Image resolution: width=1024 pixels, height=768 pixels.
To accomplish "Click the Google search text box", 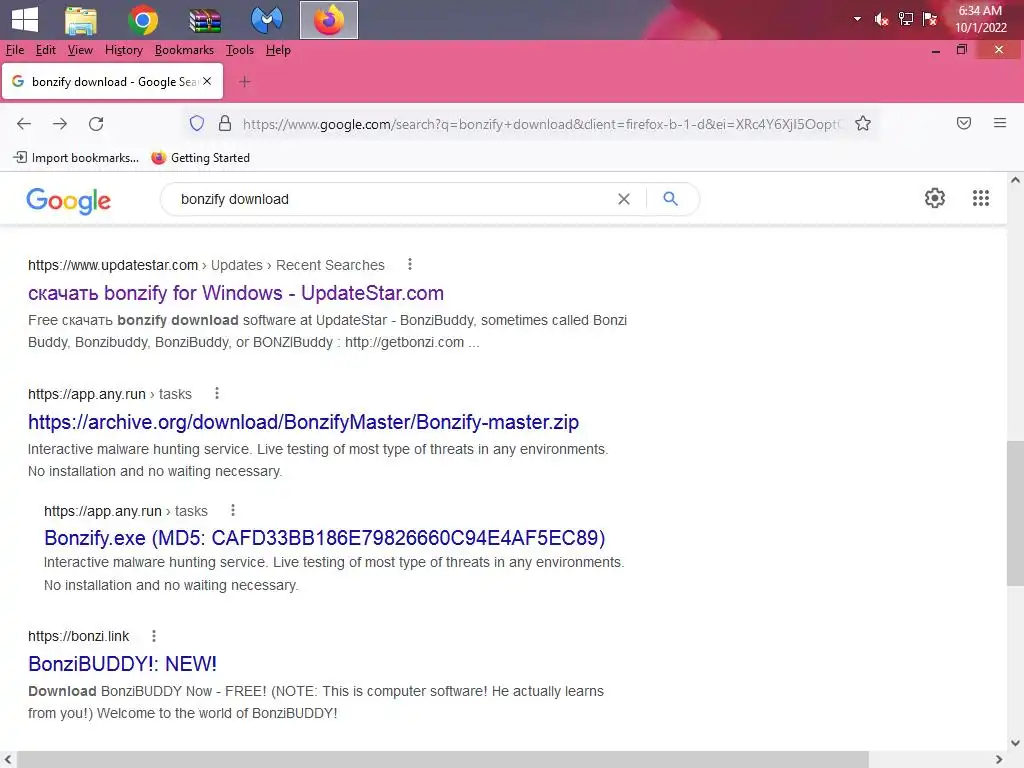I will 392,199.
